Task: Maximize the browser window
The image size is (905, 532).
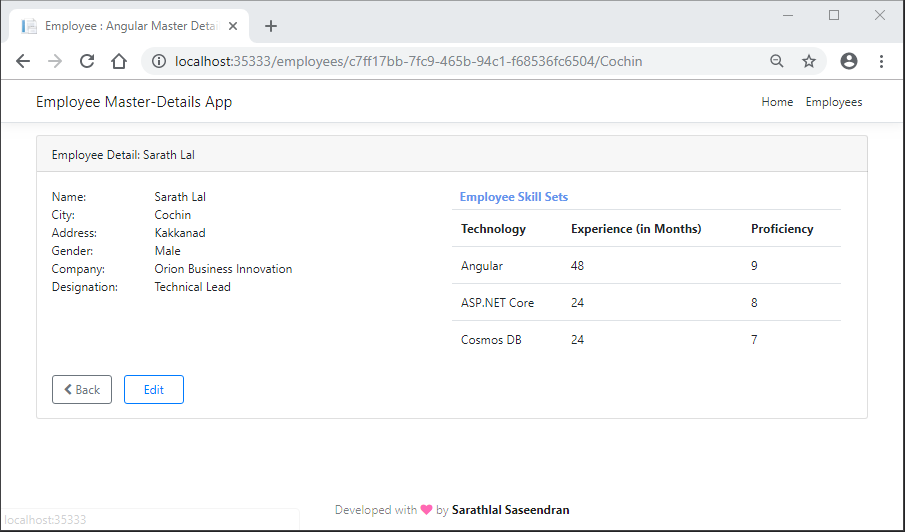Action: coord(834,15)
